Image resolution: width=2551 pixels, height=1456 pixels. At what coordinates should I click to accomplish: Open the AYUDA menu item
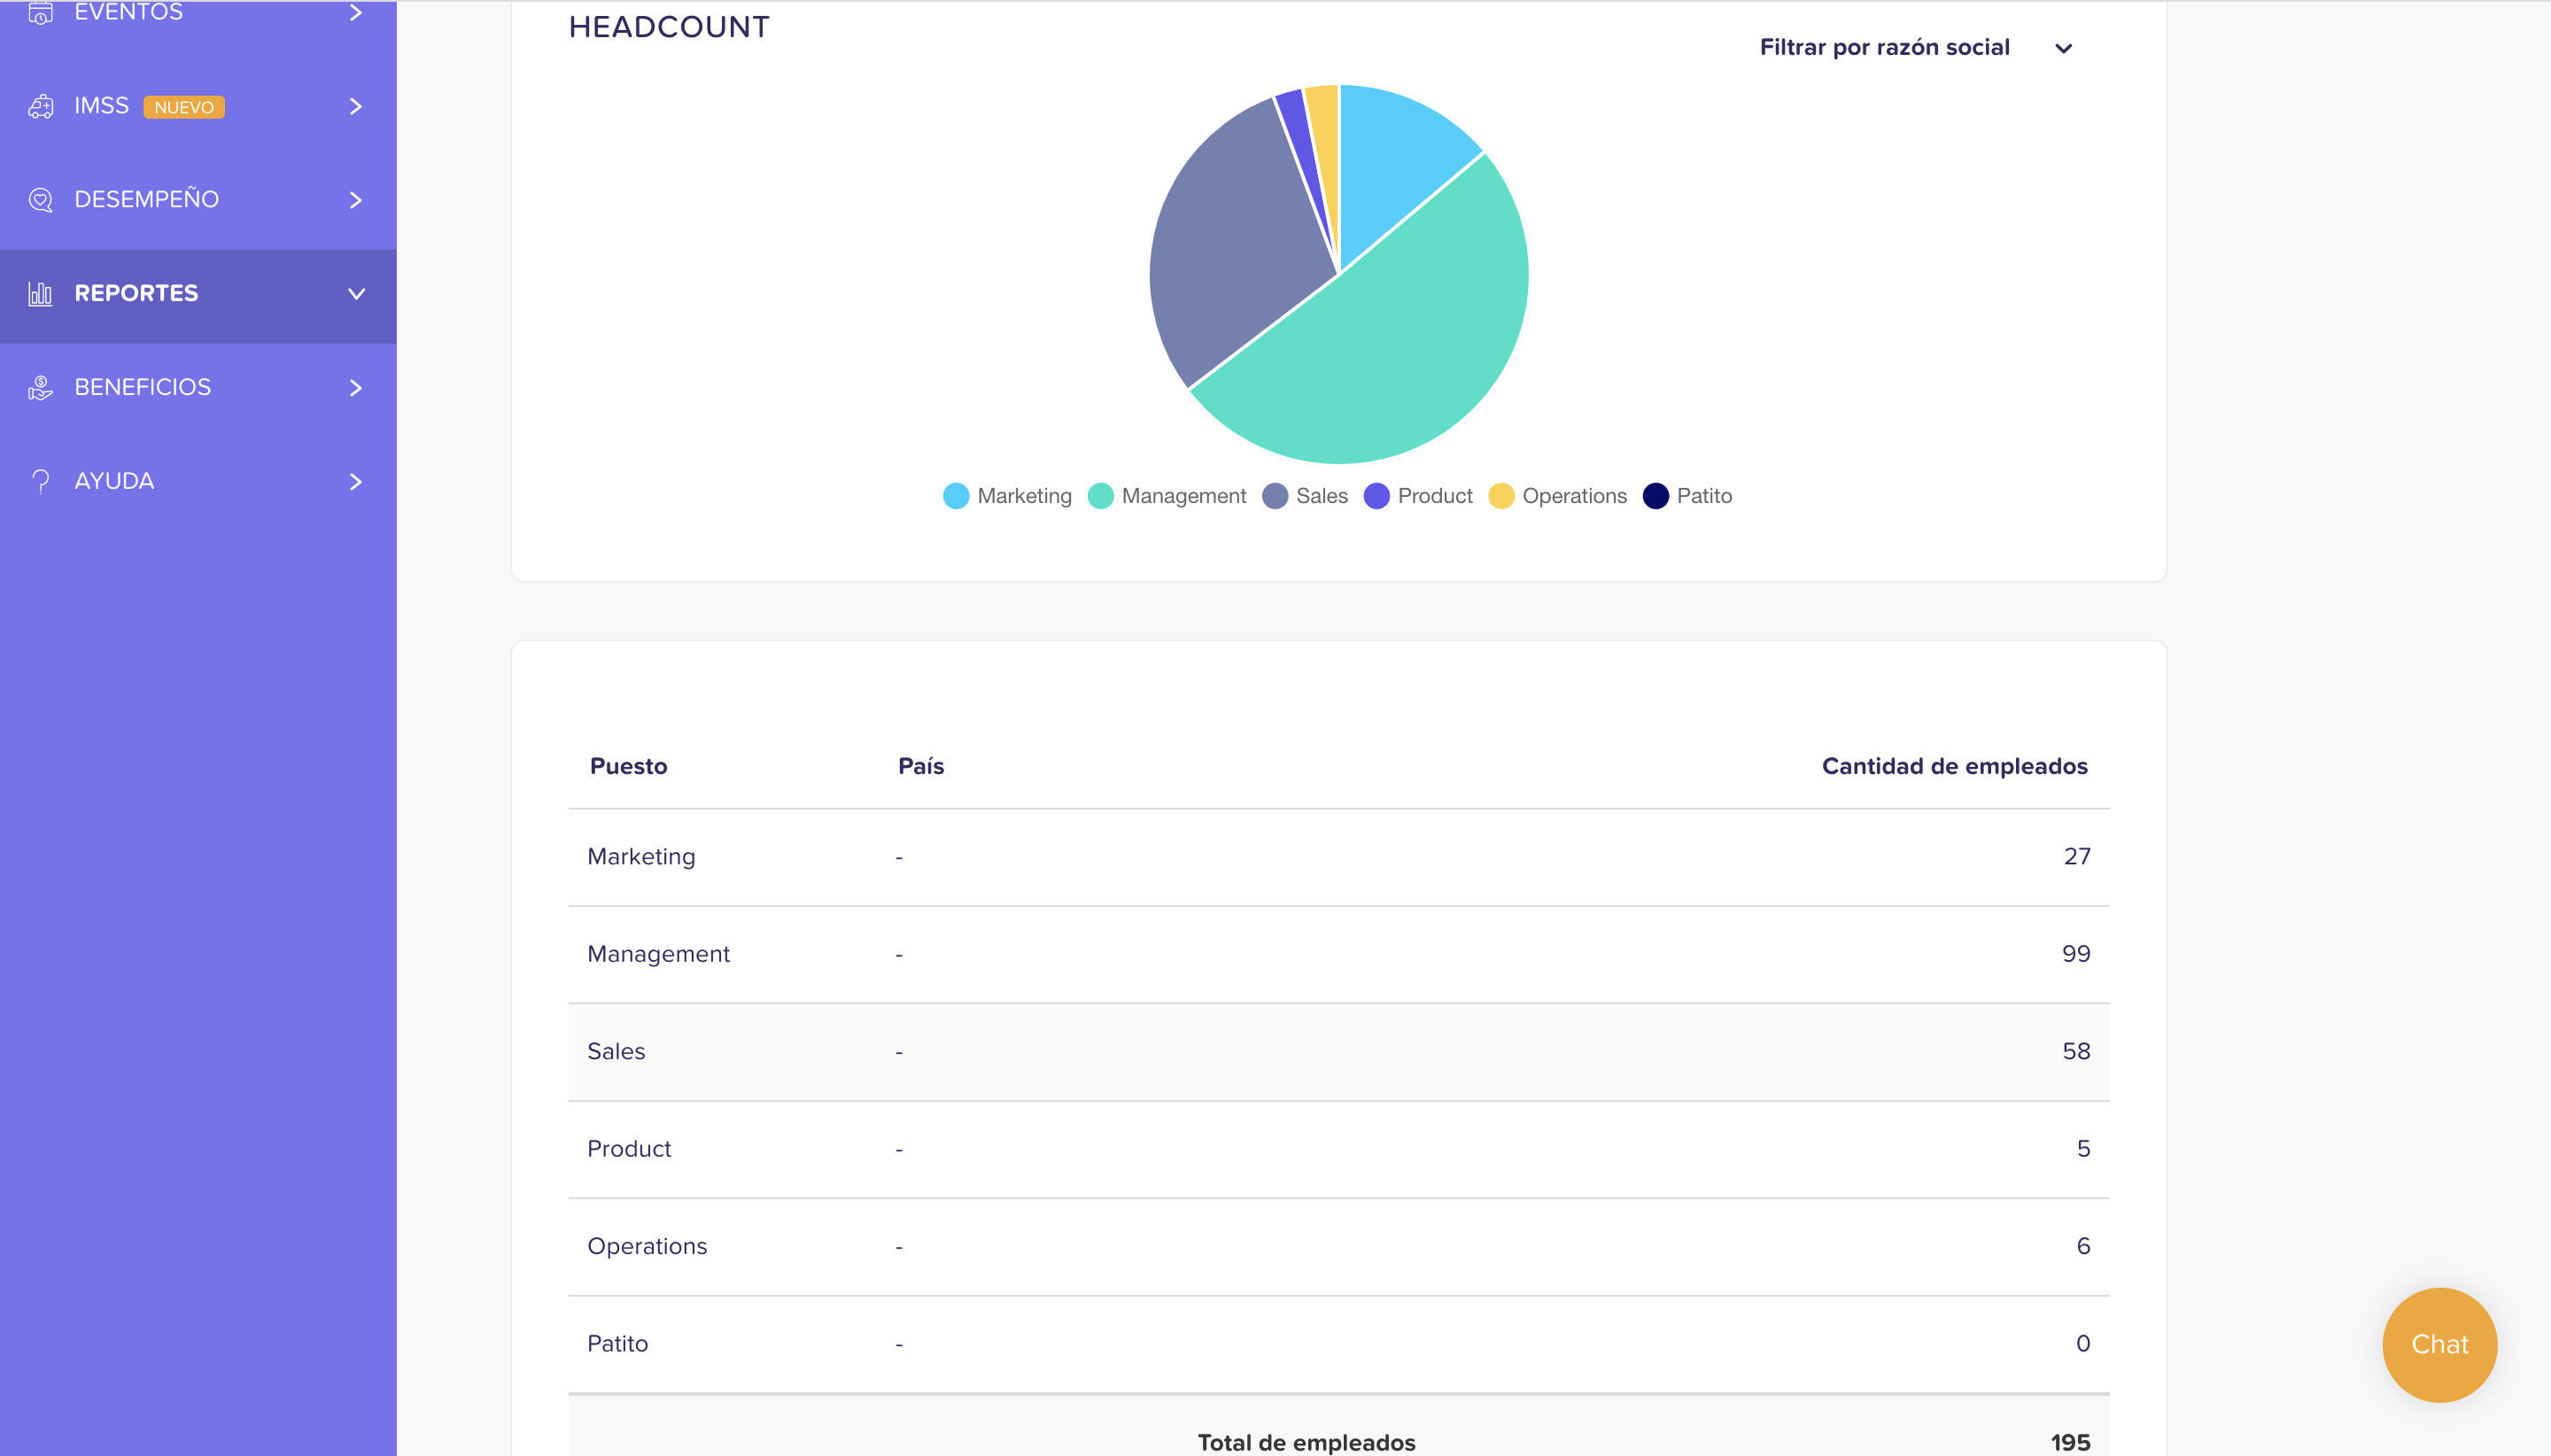pyautogui.click(x=198, y=481)
